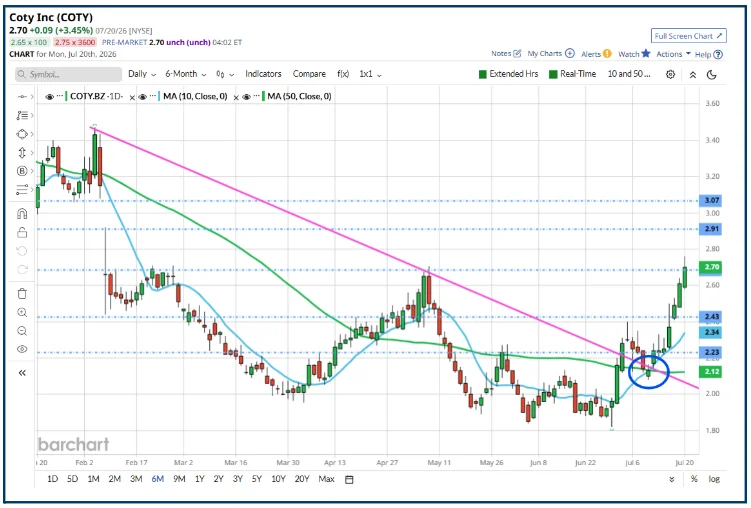Toggle the lock drawings padlock
The height and width of the screenshot is (508, 751).
tap(22, 232)
